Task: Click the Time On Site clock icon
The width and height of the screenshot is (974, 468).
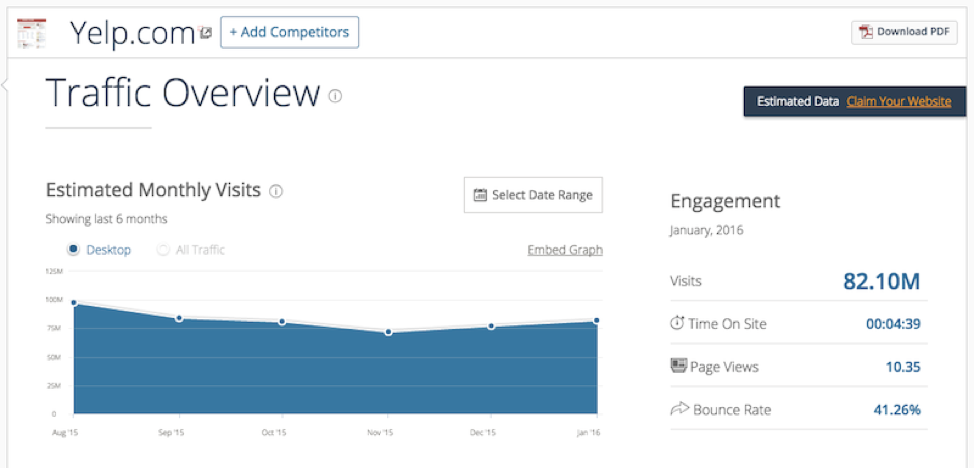Action: pos(677,323)
